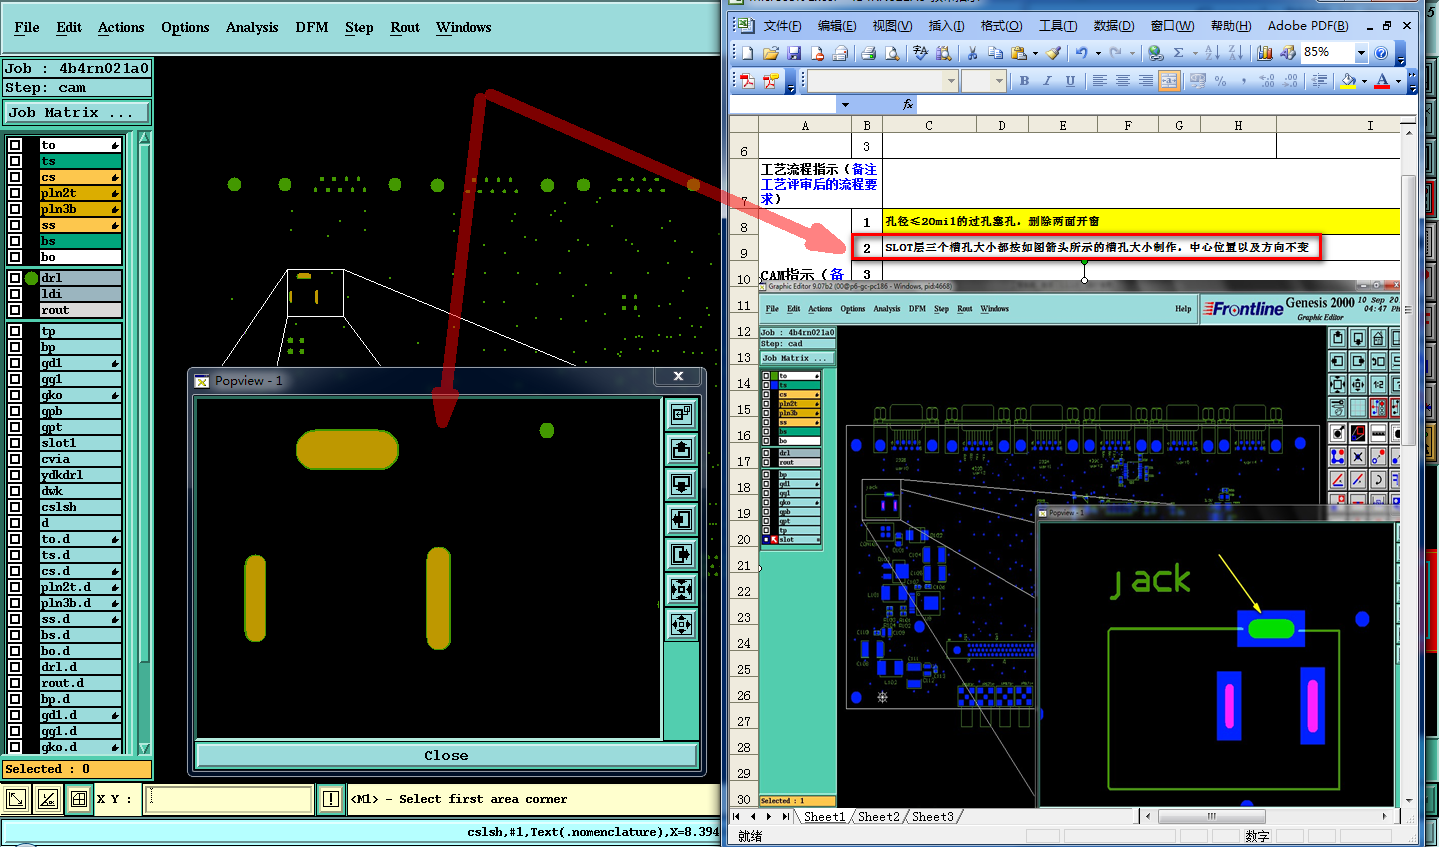Toggle the checkbox for layer slot1
Screen dimensions: 1439x847
tap(15, 443)
